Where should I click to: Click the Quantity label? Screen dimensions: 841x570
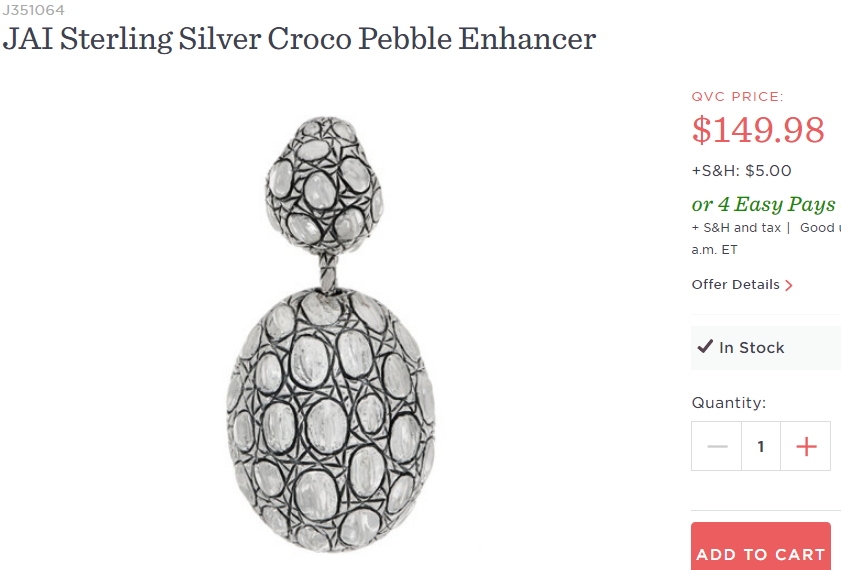pyautogui.click(x=728, y=403)
